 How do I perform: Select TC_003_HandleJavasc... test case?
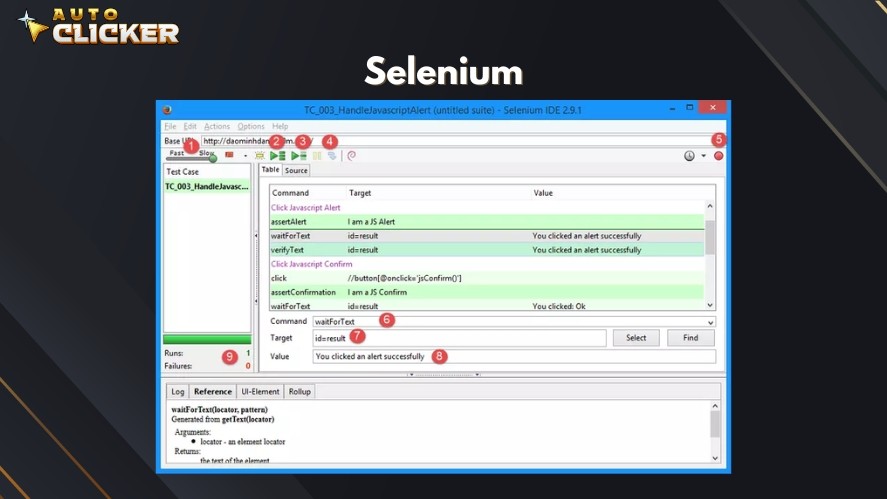pos(207,186)
